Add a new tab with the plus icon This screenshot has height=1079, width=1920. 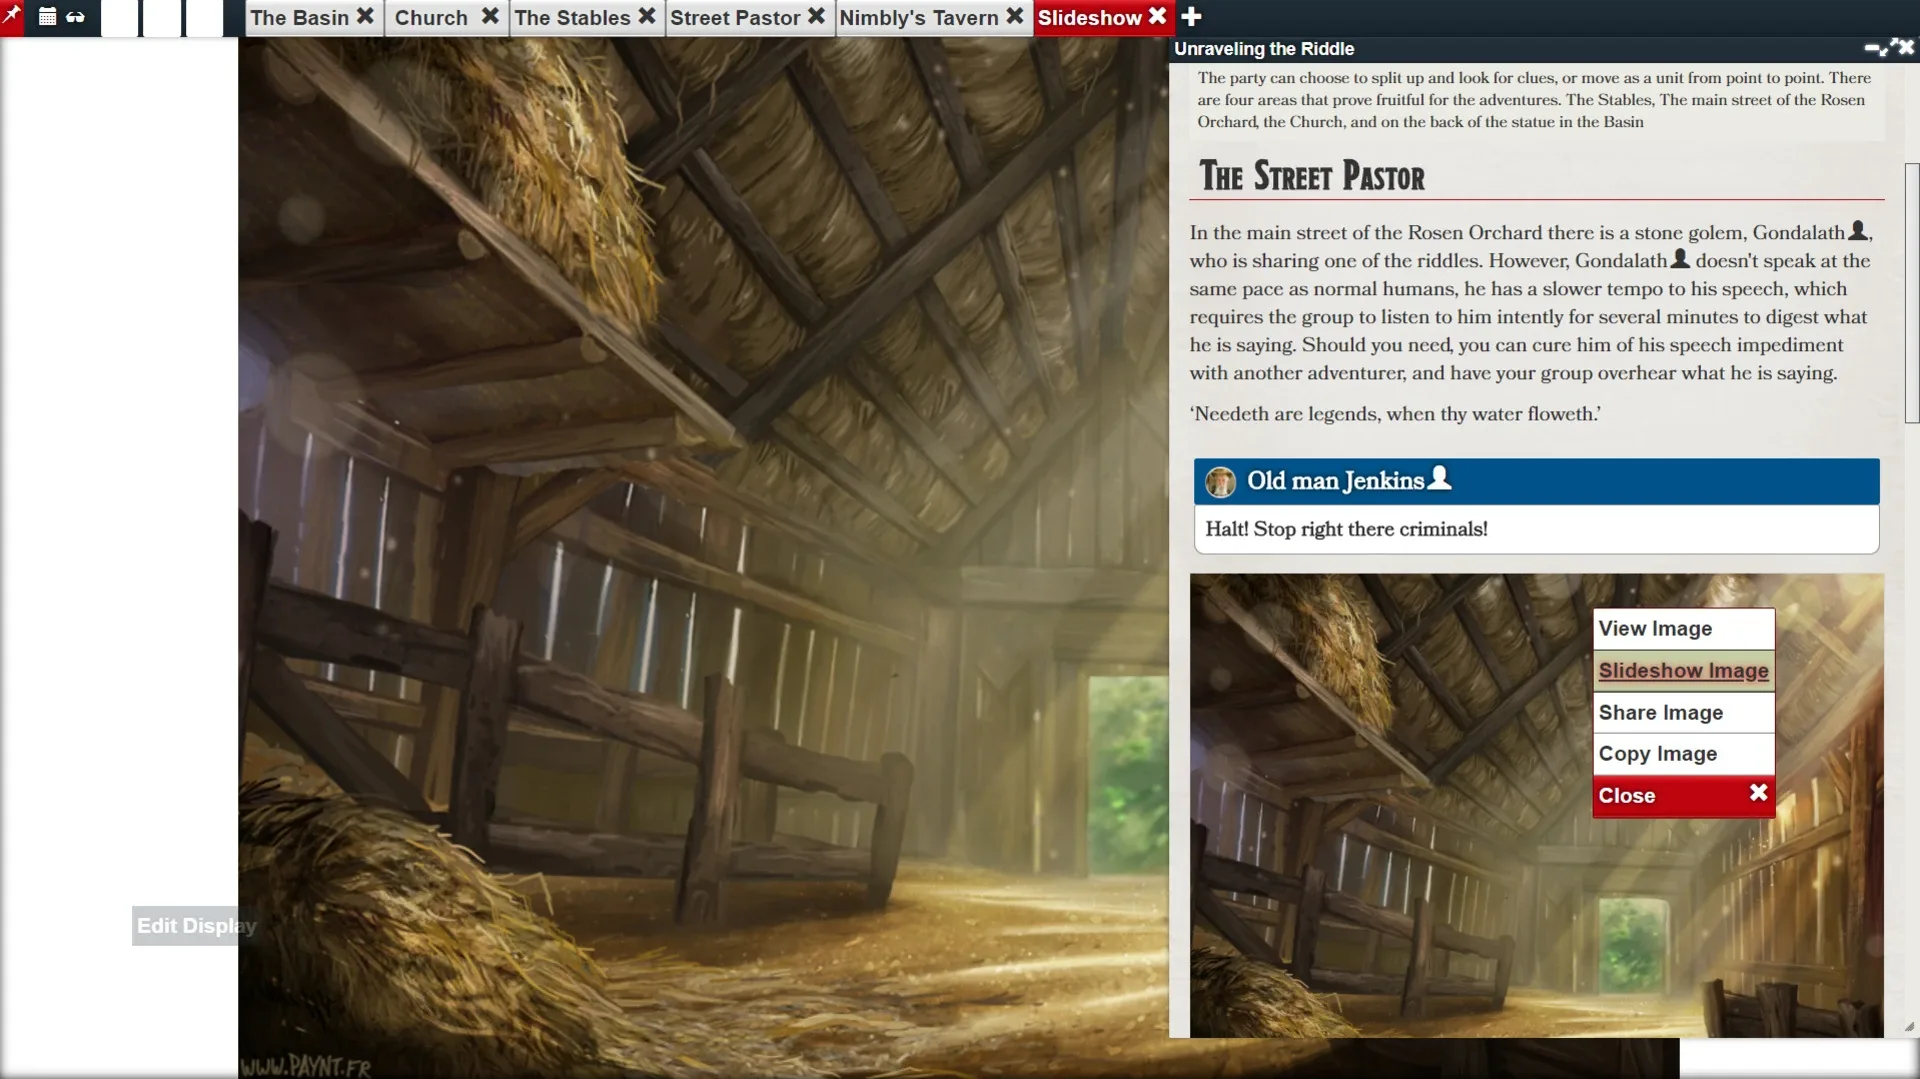1191,16
